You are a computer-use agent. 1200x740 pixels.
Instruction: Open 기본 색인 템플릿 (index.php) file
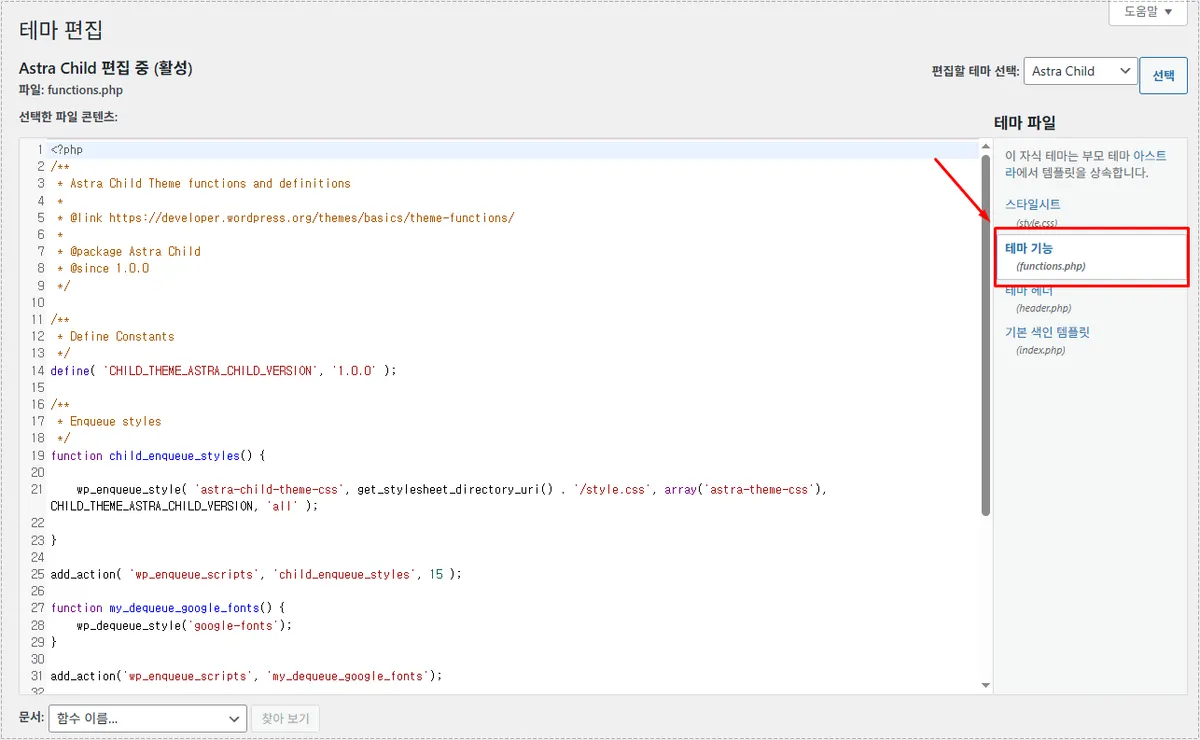click(1046, 331)
